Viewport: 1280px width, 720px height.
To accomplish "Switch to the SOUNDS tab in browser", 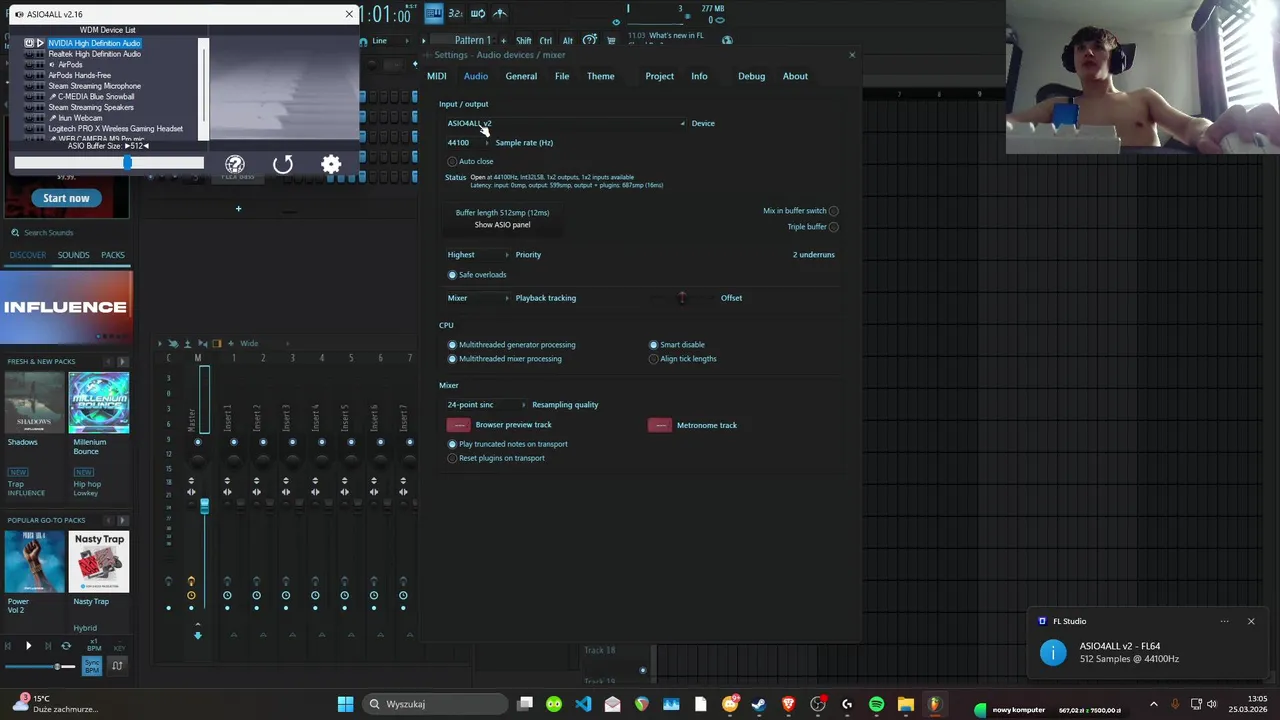I will point(73,255).
